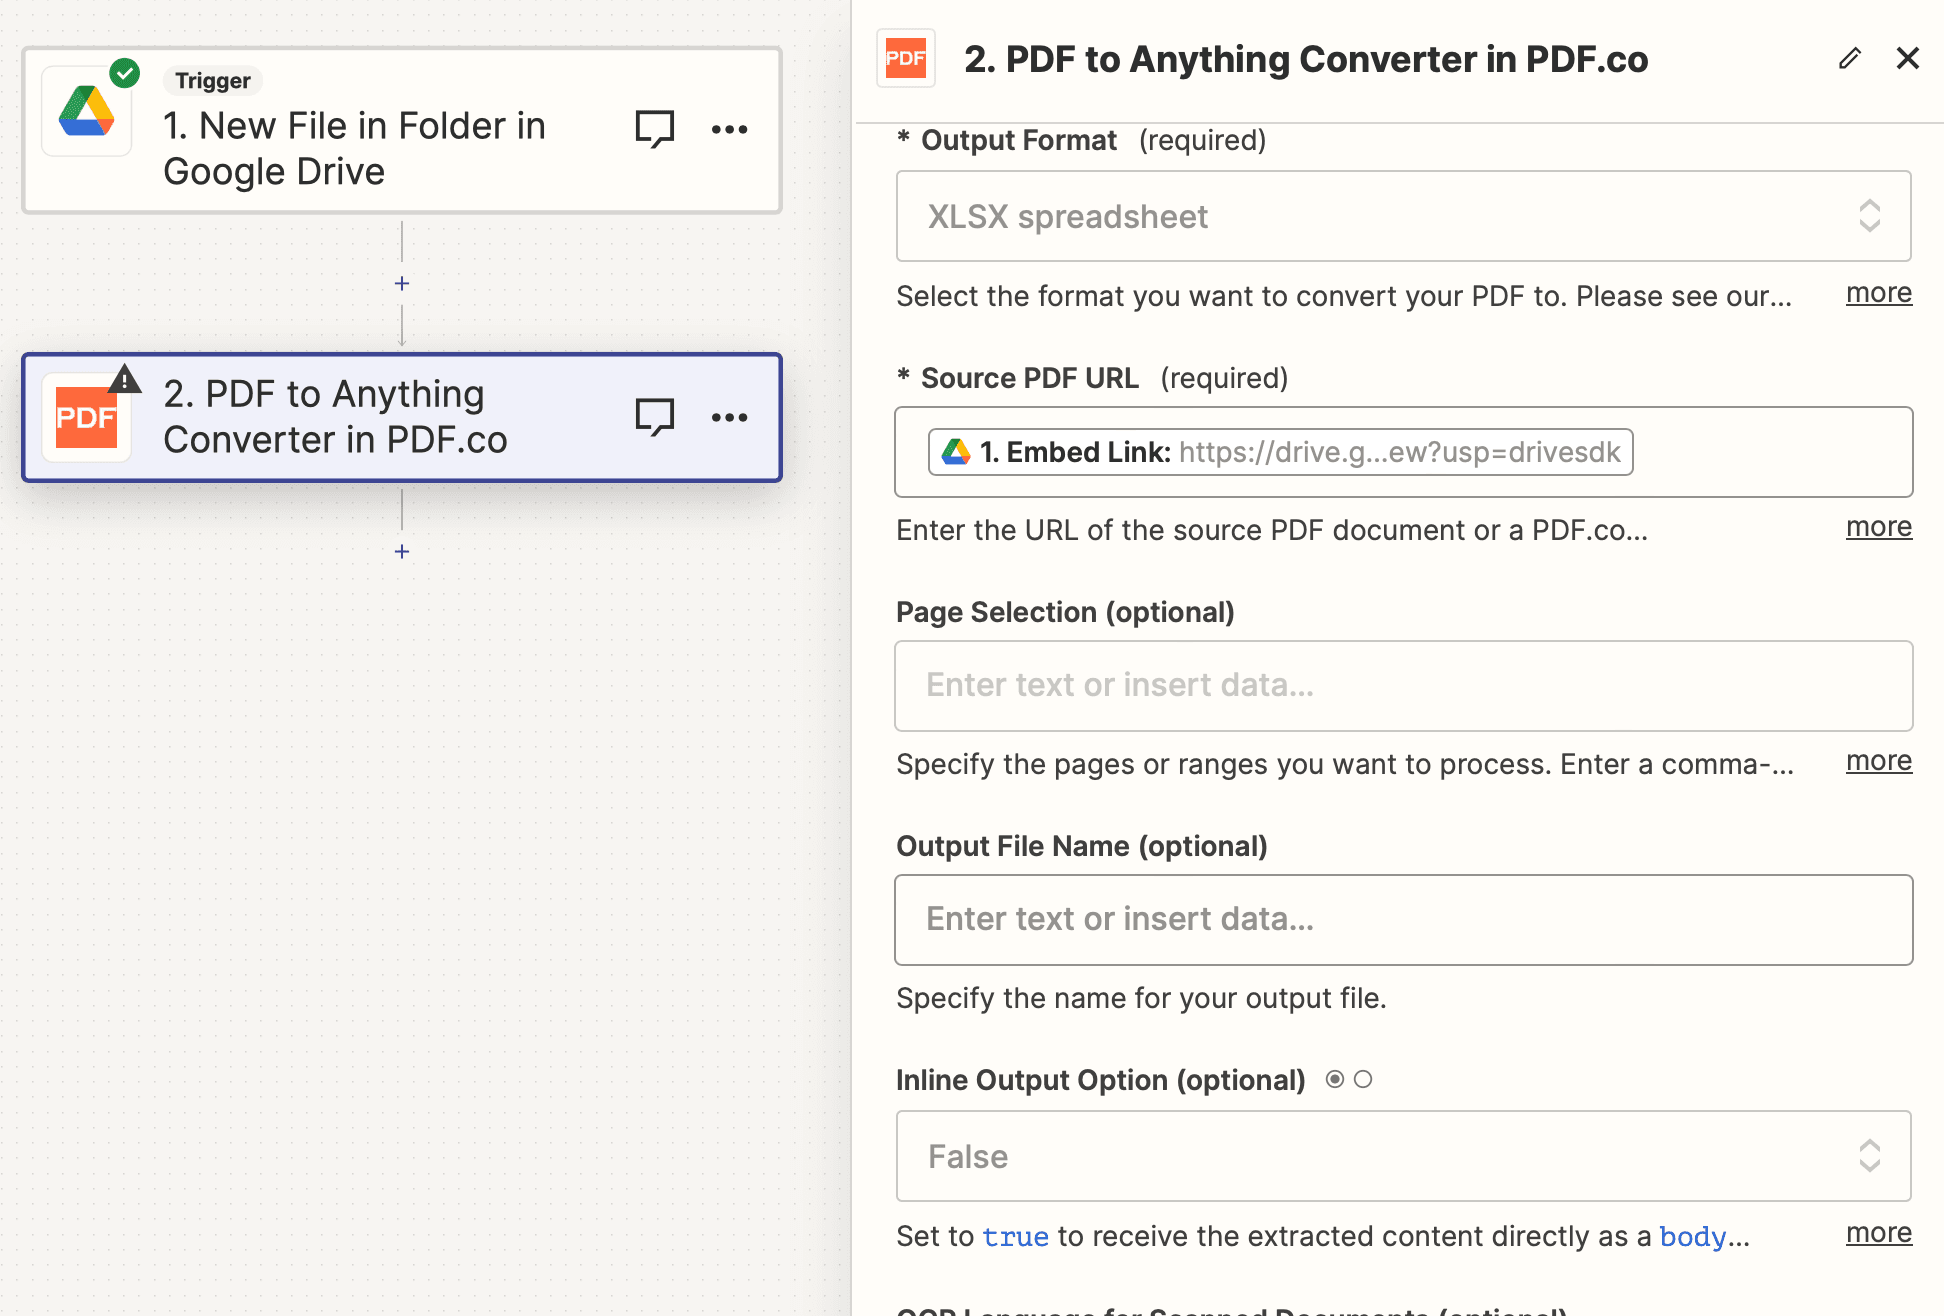Expand the Output Format chevron selector
Screen dimensions: 1944x1316
(x=1870, y=216)
